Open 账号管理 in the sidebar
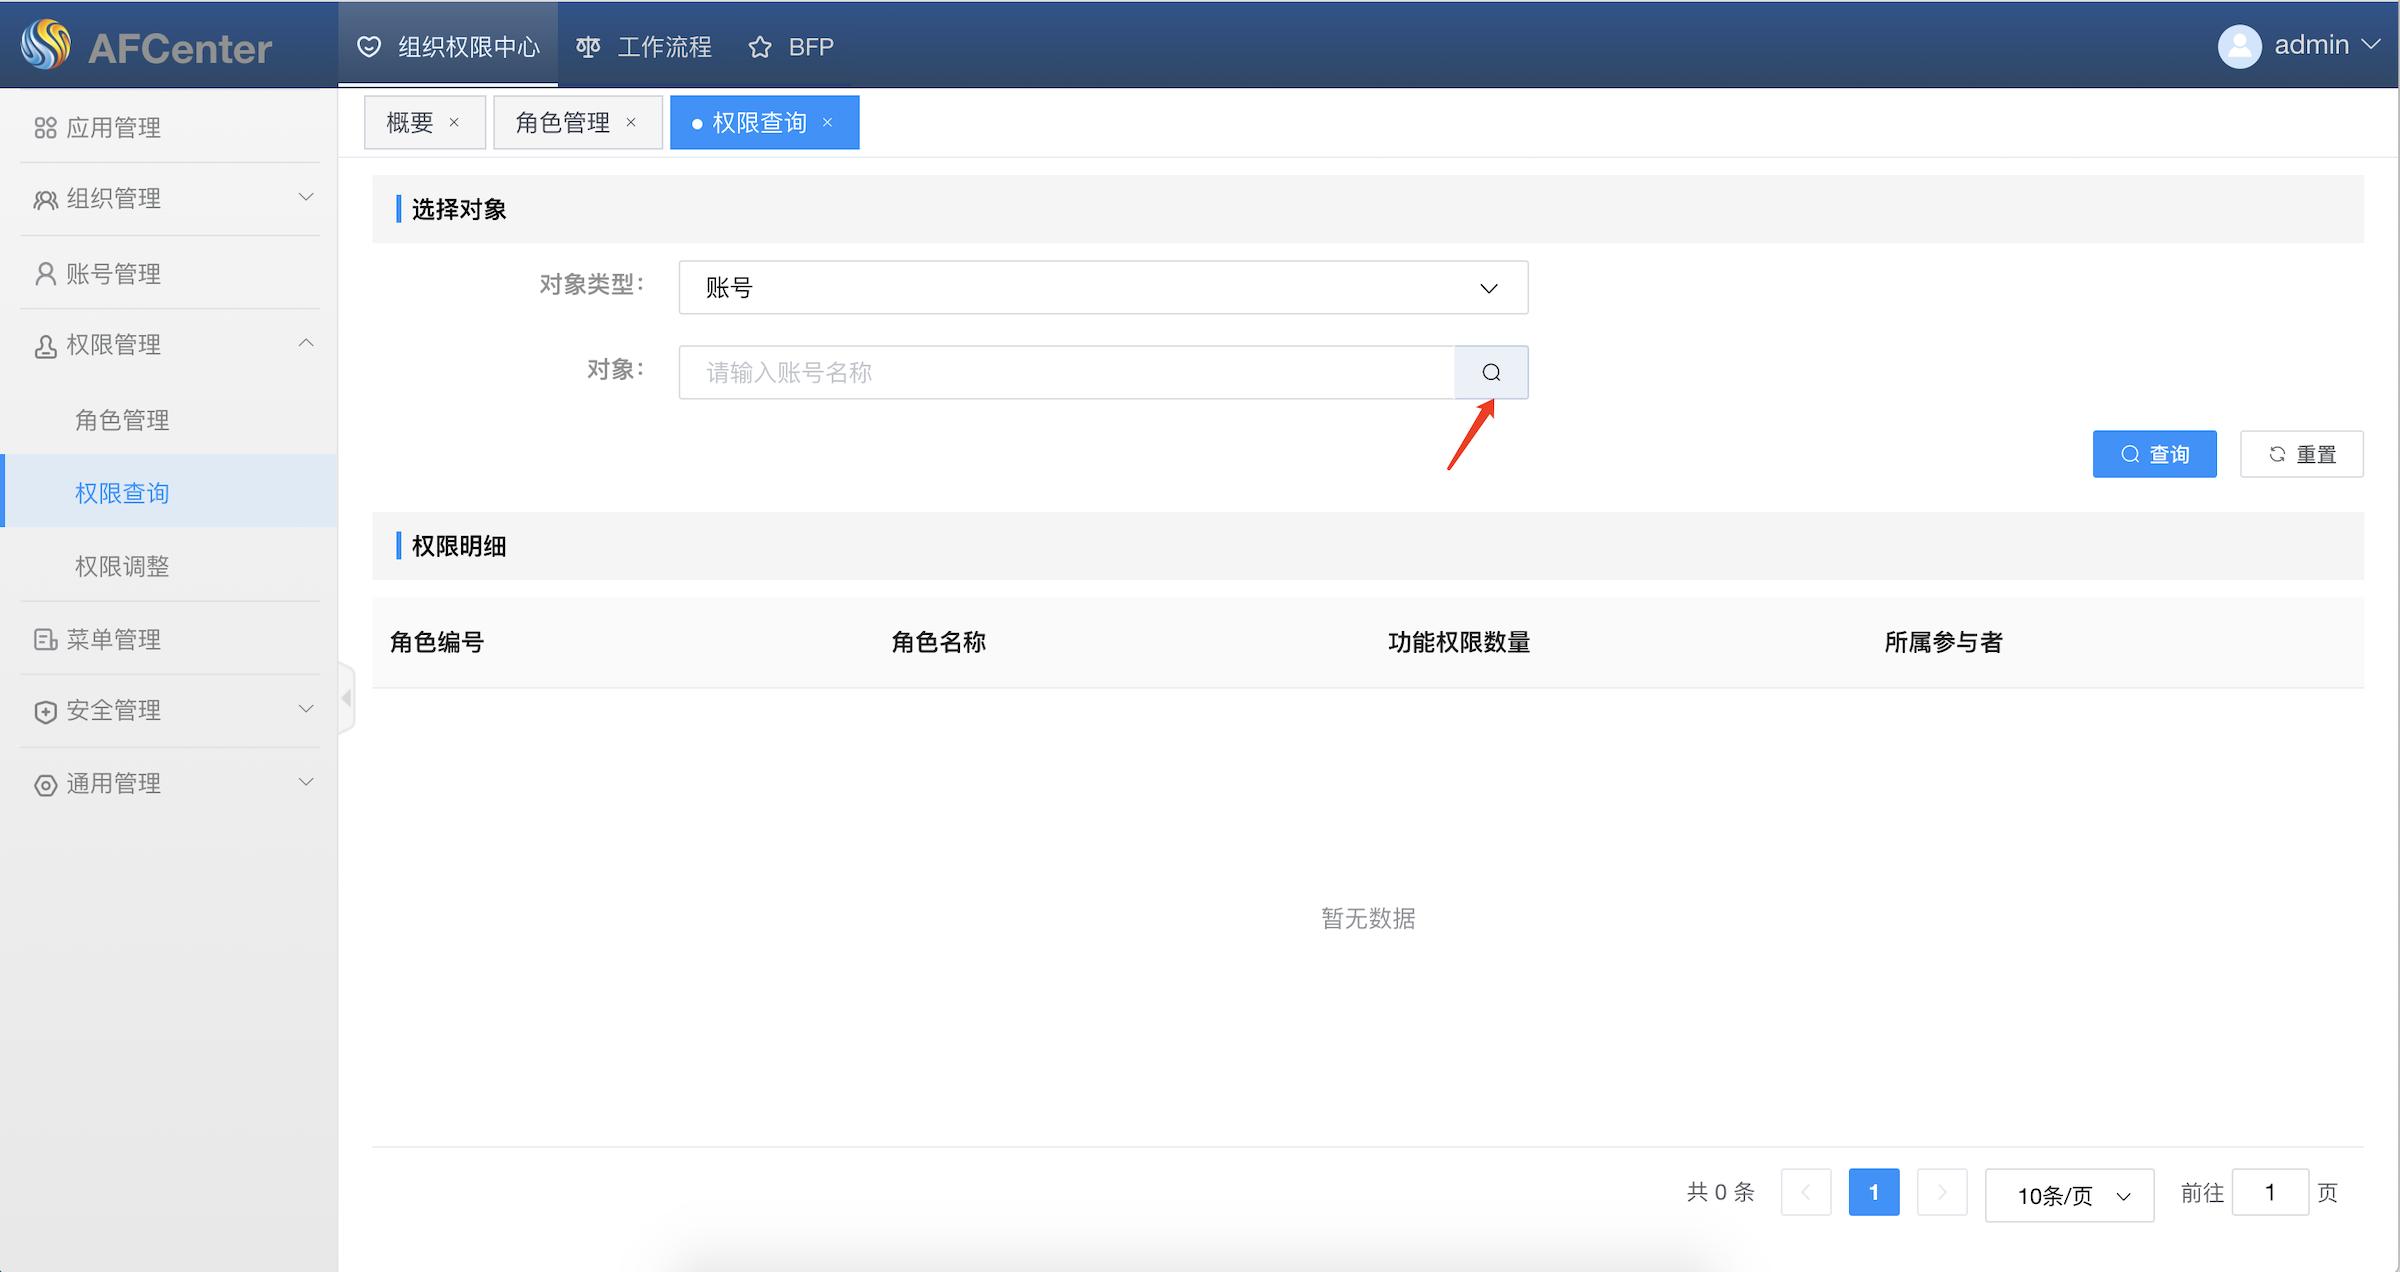This screenshot has width=2400, height=1272. [x=112, y=274]
